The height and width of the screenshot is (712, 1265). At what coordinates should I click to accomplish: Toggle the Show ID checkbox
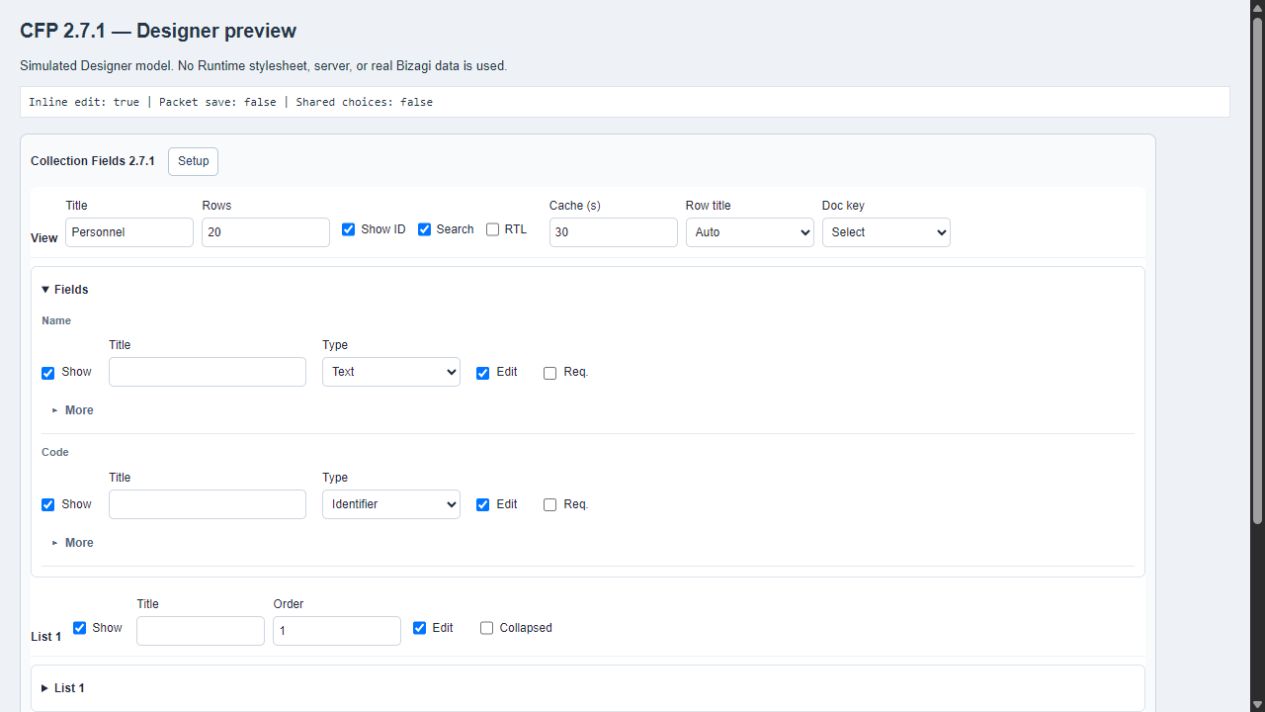pos(348,230)
